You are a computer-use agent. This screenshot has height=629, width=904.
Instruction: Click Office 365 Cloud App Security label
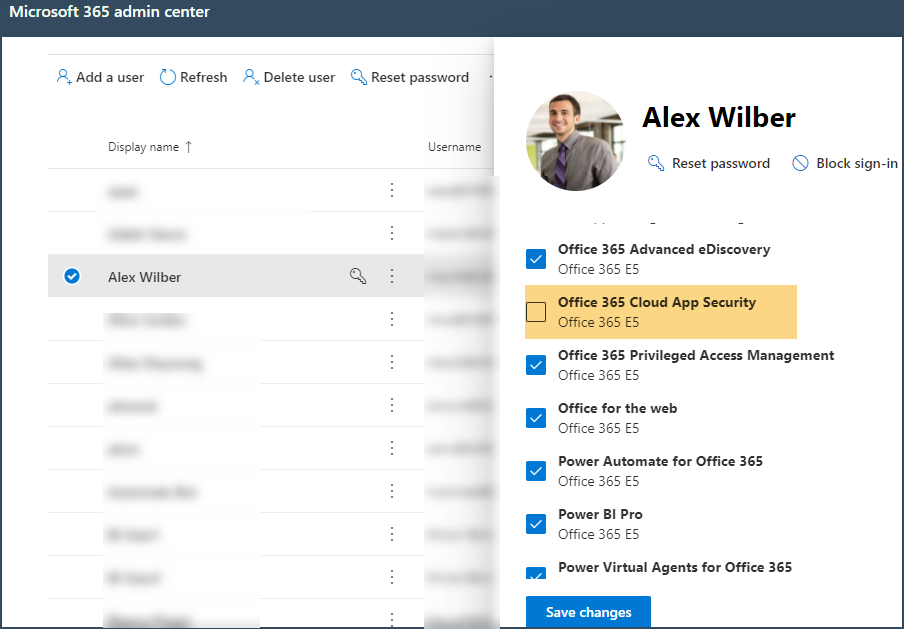click(x=657, y=302)
